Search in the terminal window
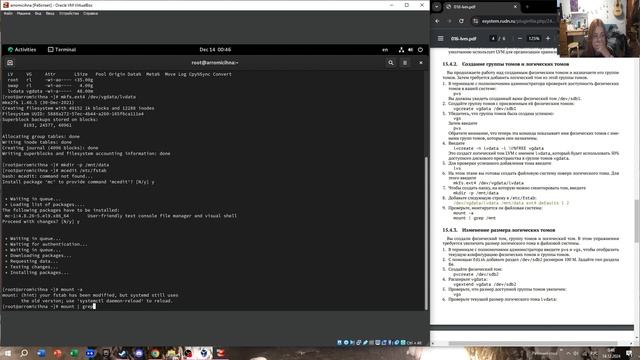 391,63
